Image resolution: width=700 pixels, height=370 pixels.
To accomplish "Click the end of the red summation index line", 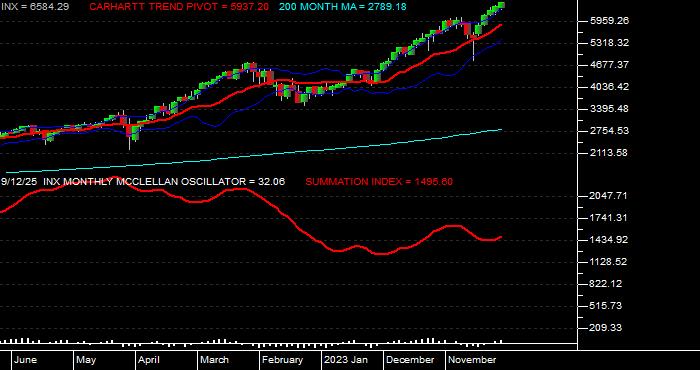I will pyautogui.click(x=501, y=237).
